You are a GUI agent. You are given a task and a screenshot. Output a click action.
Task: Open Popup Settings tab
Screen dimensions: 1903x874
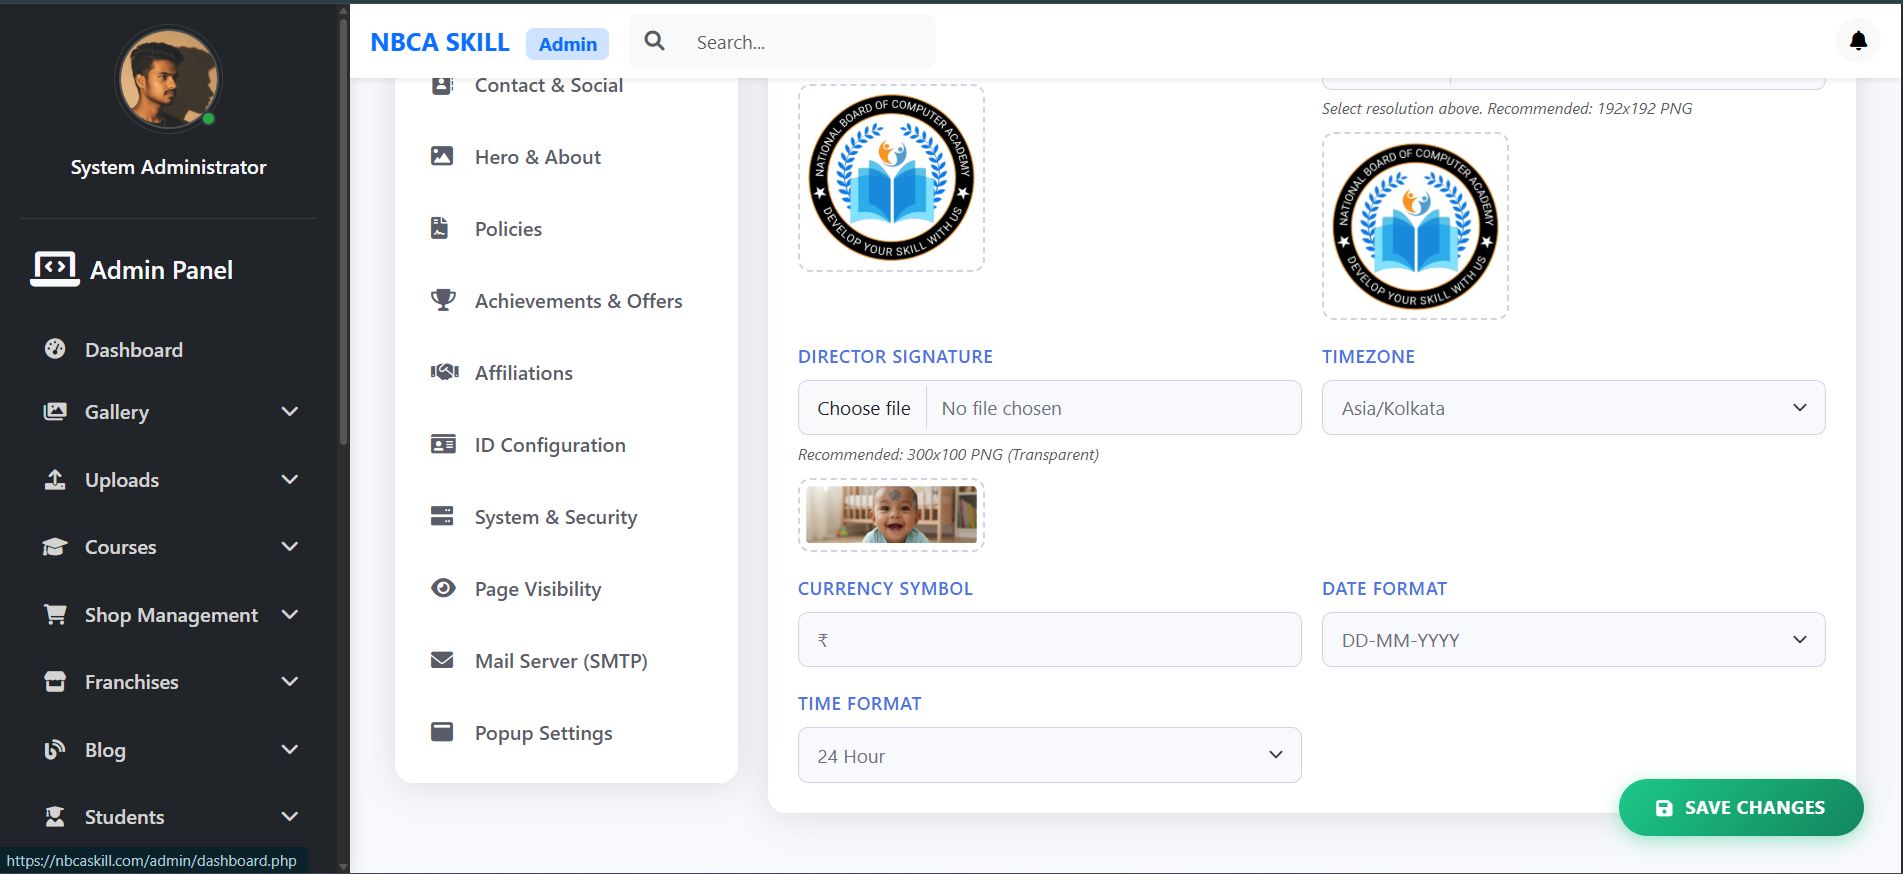click(544, 733)
